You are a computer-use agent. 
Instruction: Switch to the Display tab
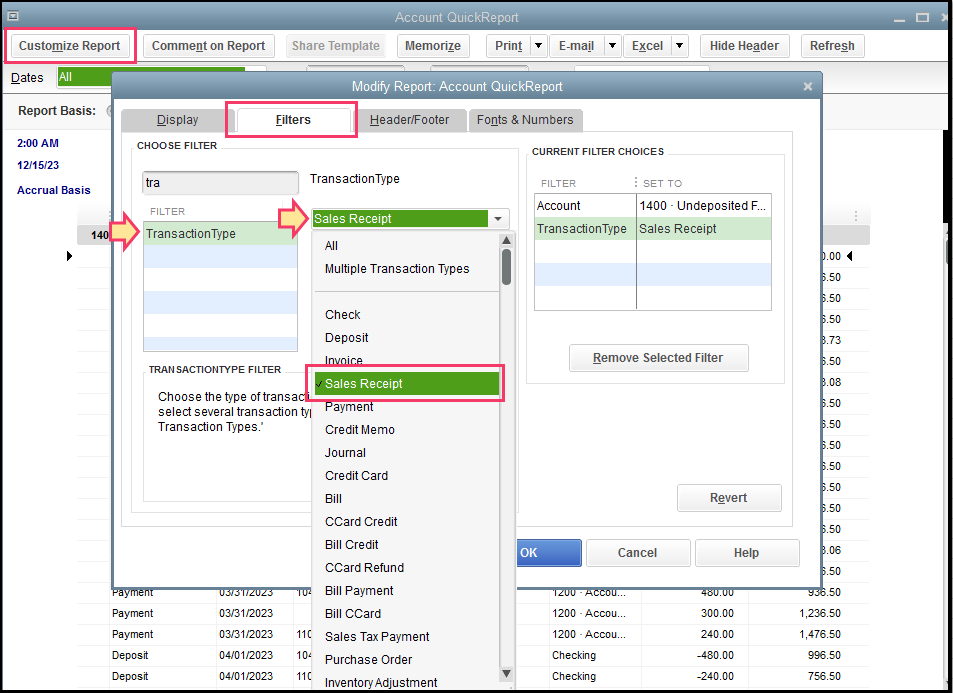click(177, 120)
